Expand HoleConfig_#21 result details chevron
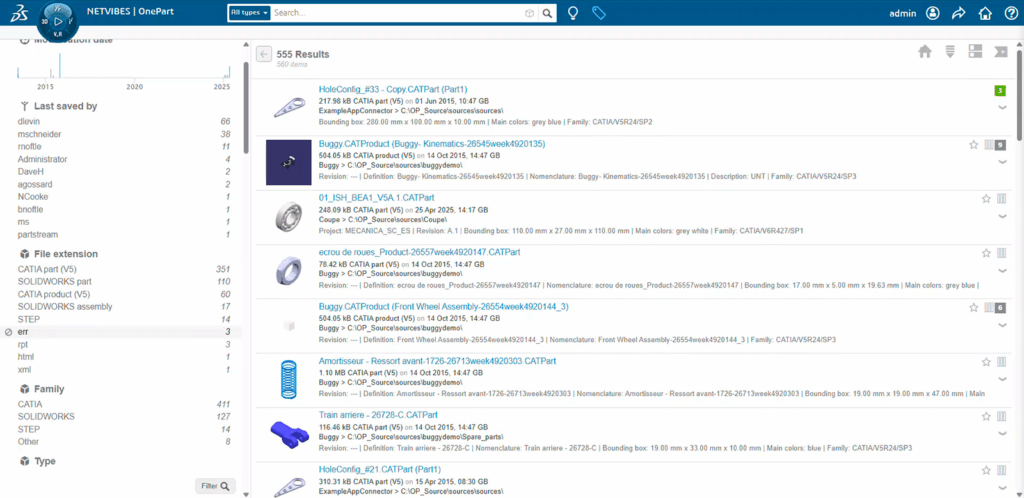1024x498 pixels. point(1002,488)
